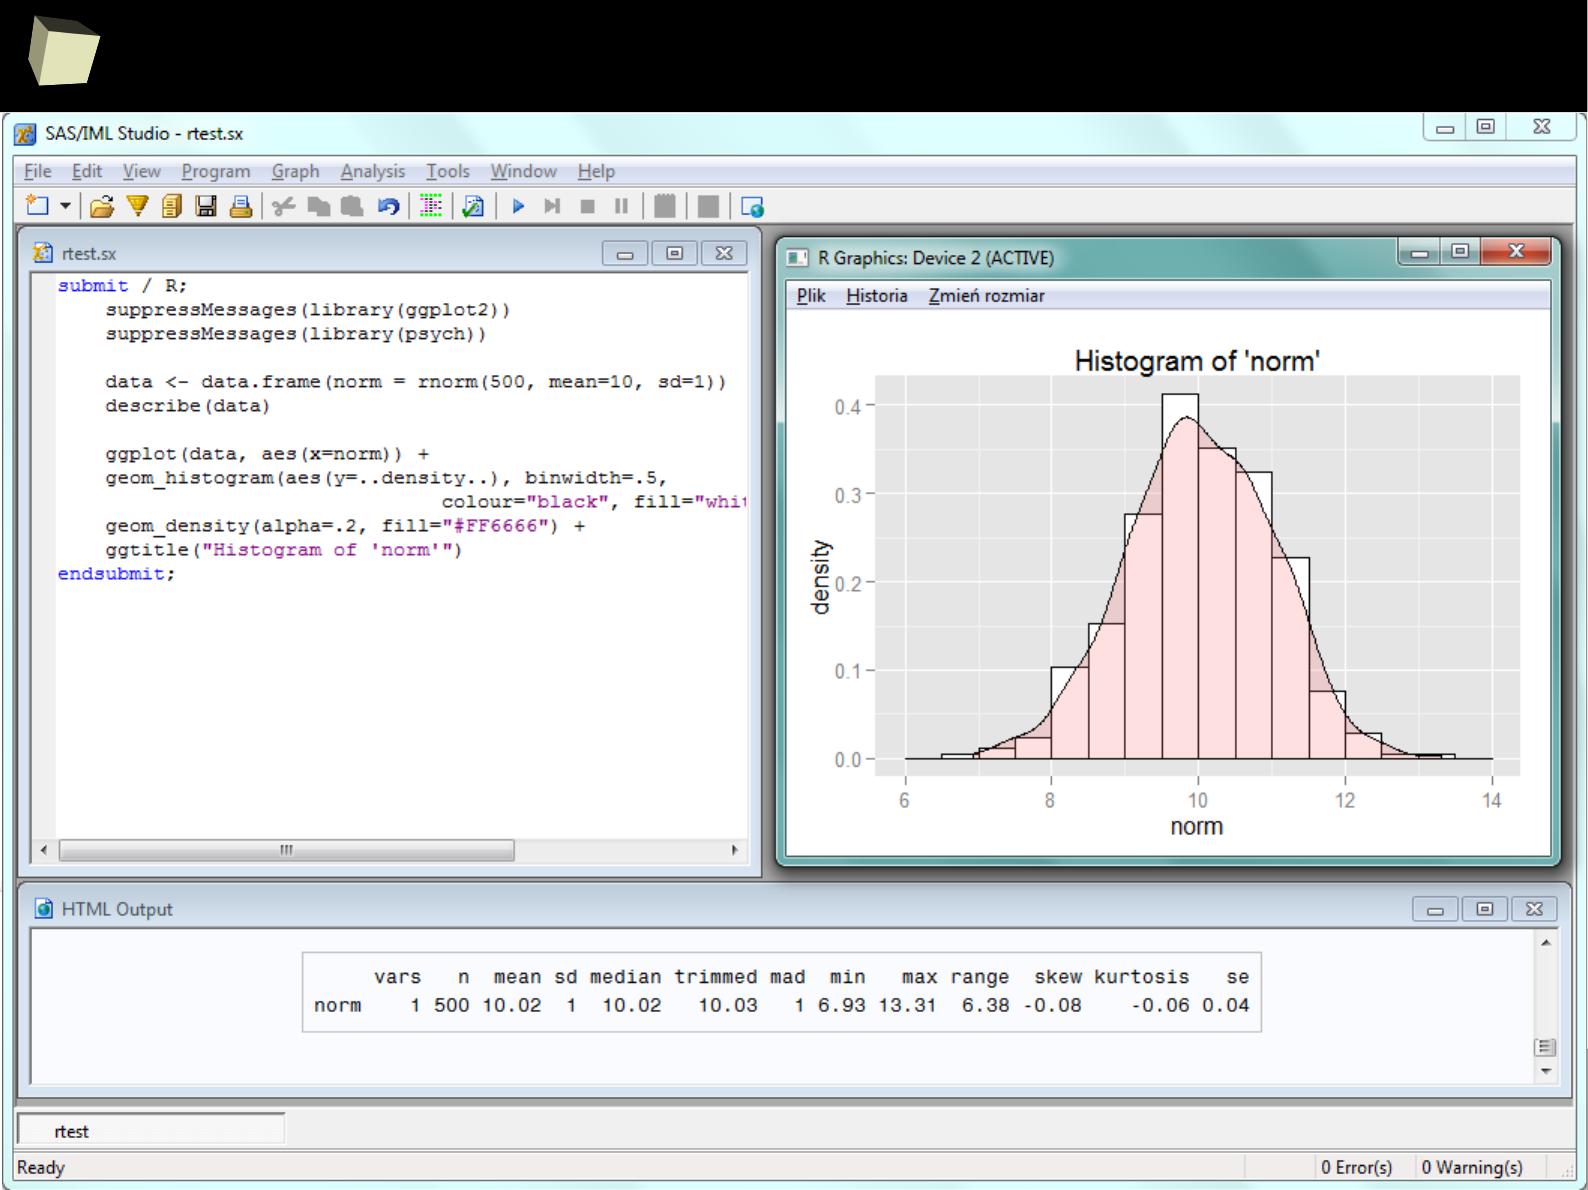Open the File menu

(37, 171)
